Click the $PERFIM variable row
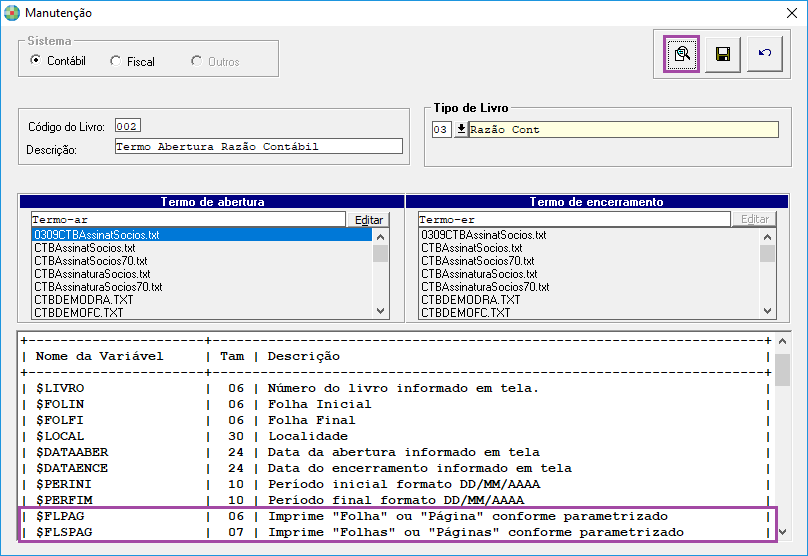The width and height of the screenshot is (808, 556). point(396,500)
